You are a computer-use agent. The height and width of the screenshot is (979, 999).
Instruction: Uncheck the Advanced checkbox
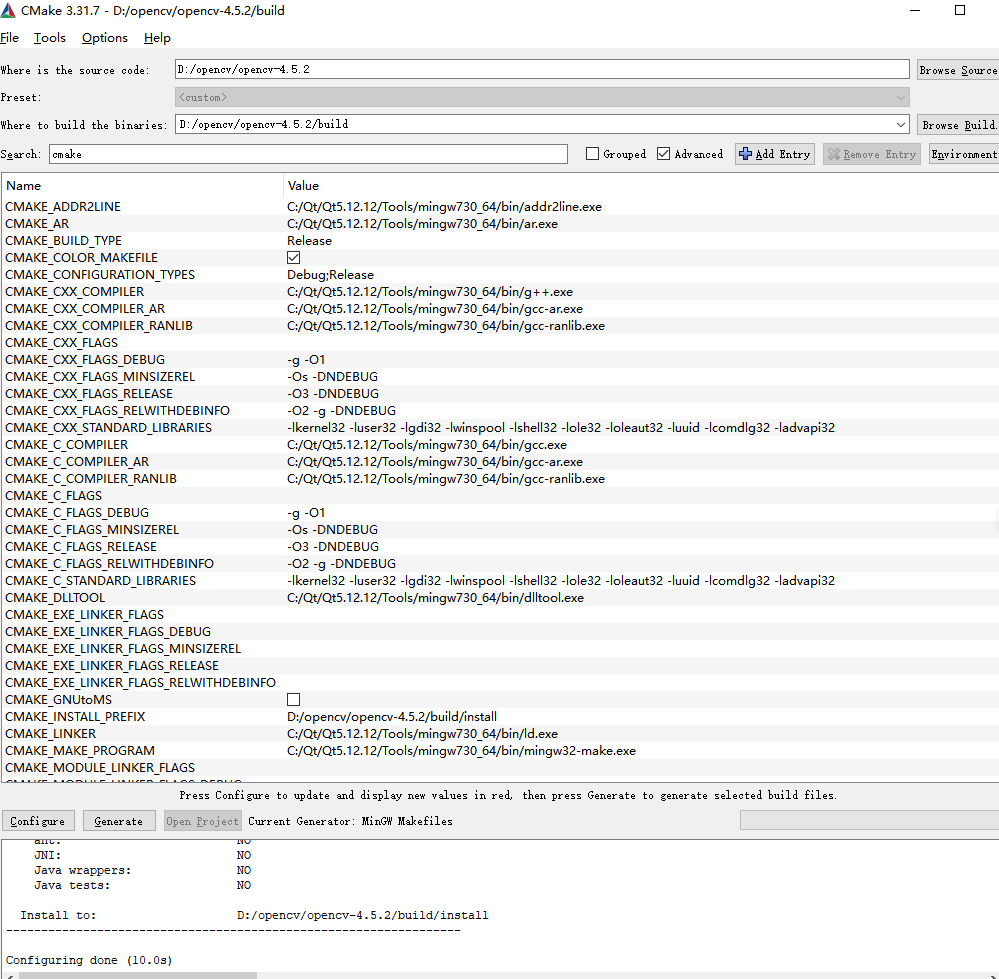coord(663,154)
